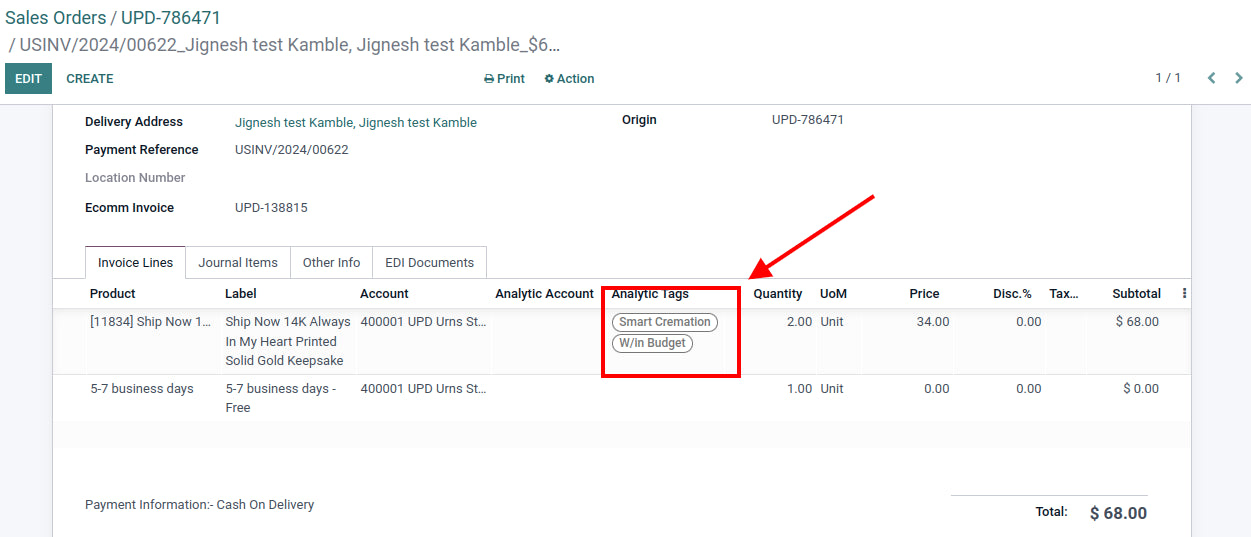This screenshot has height=537, width=1251.
Task: Sort by the Product column header
Action: (x=112, y=294)
